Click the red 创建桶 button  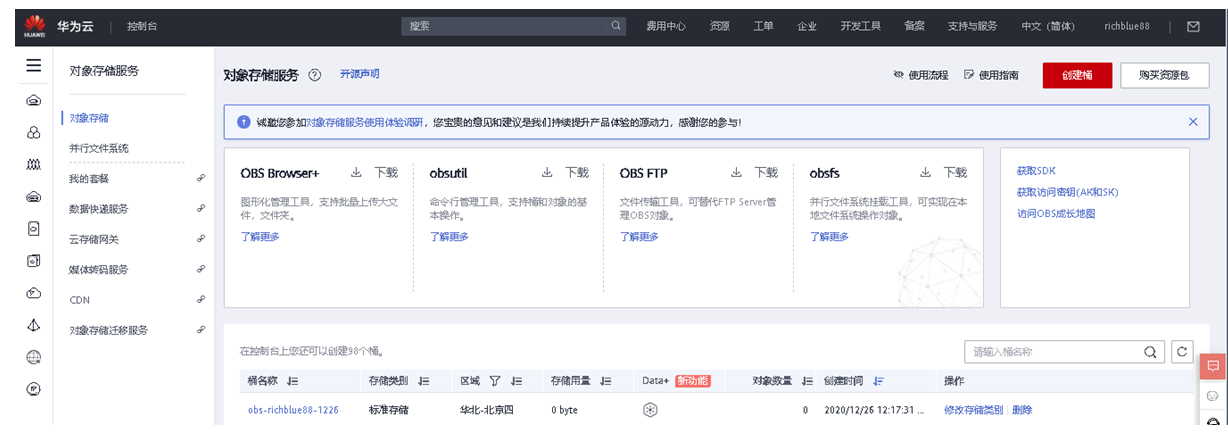click(x=1077, y=75)
